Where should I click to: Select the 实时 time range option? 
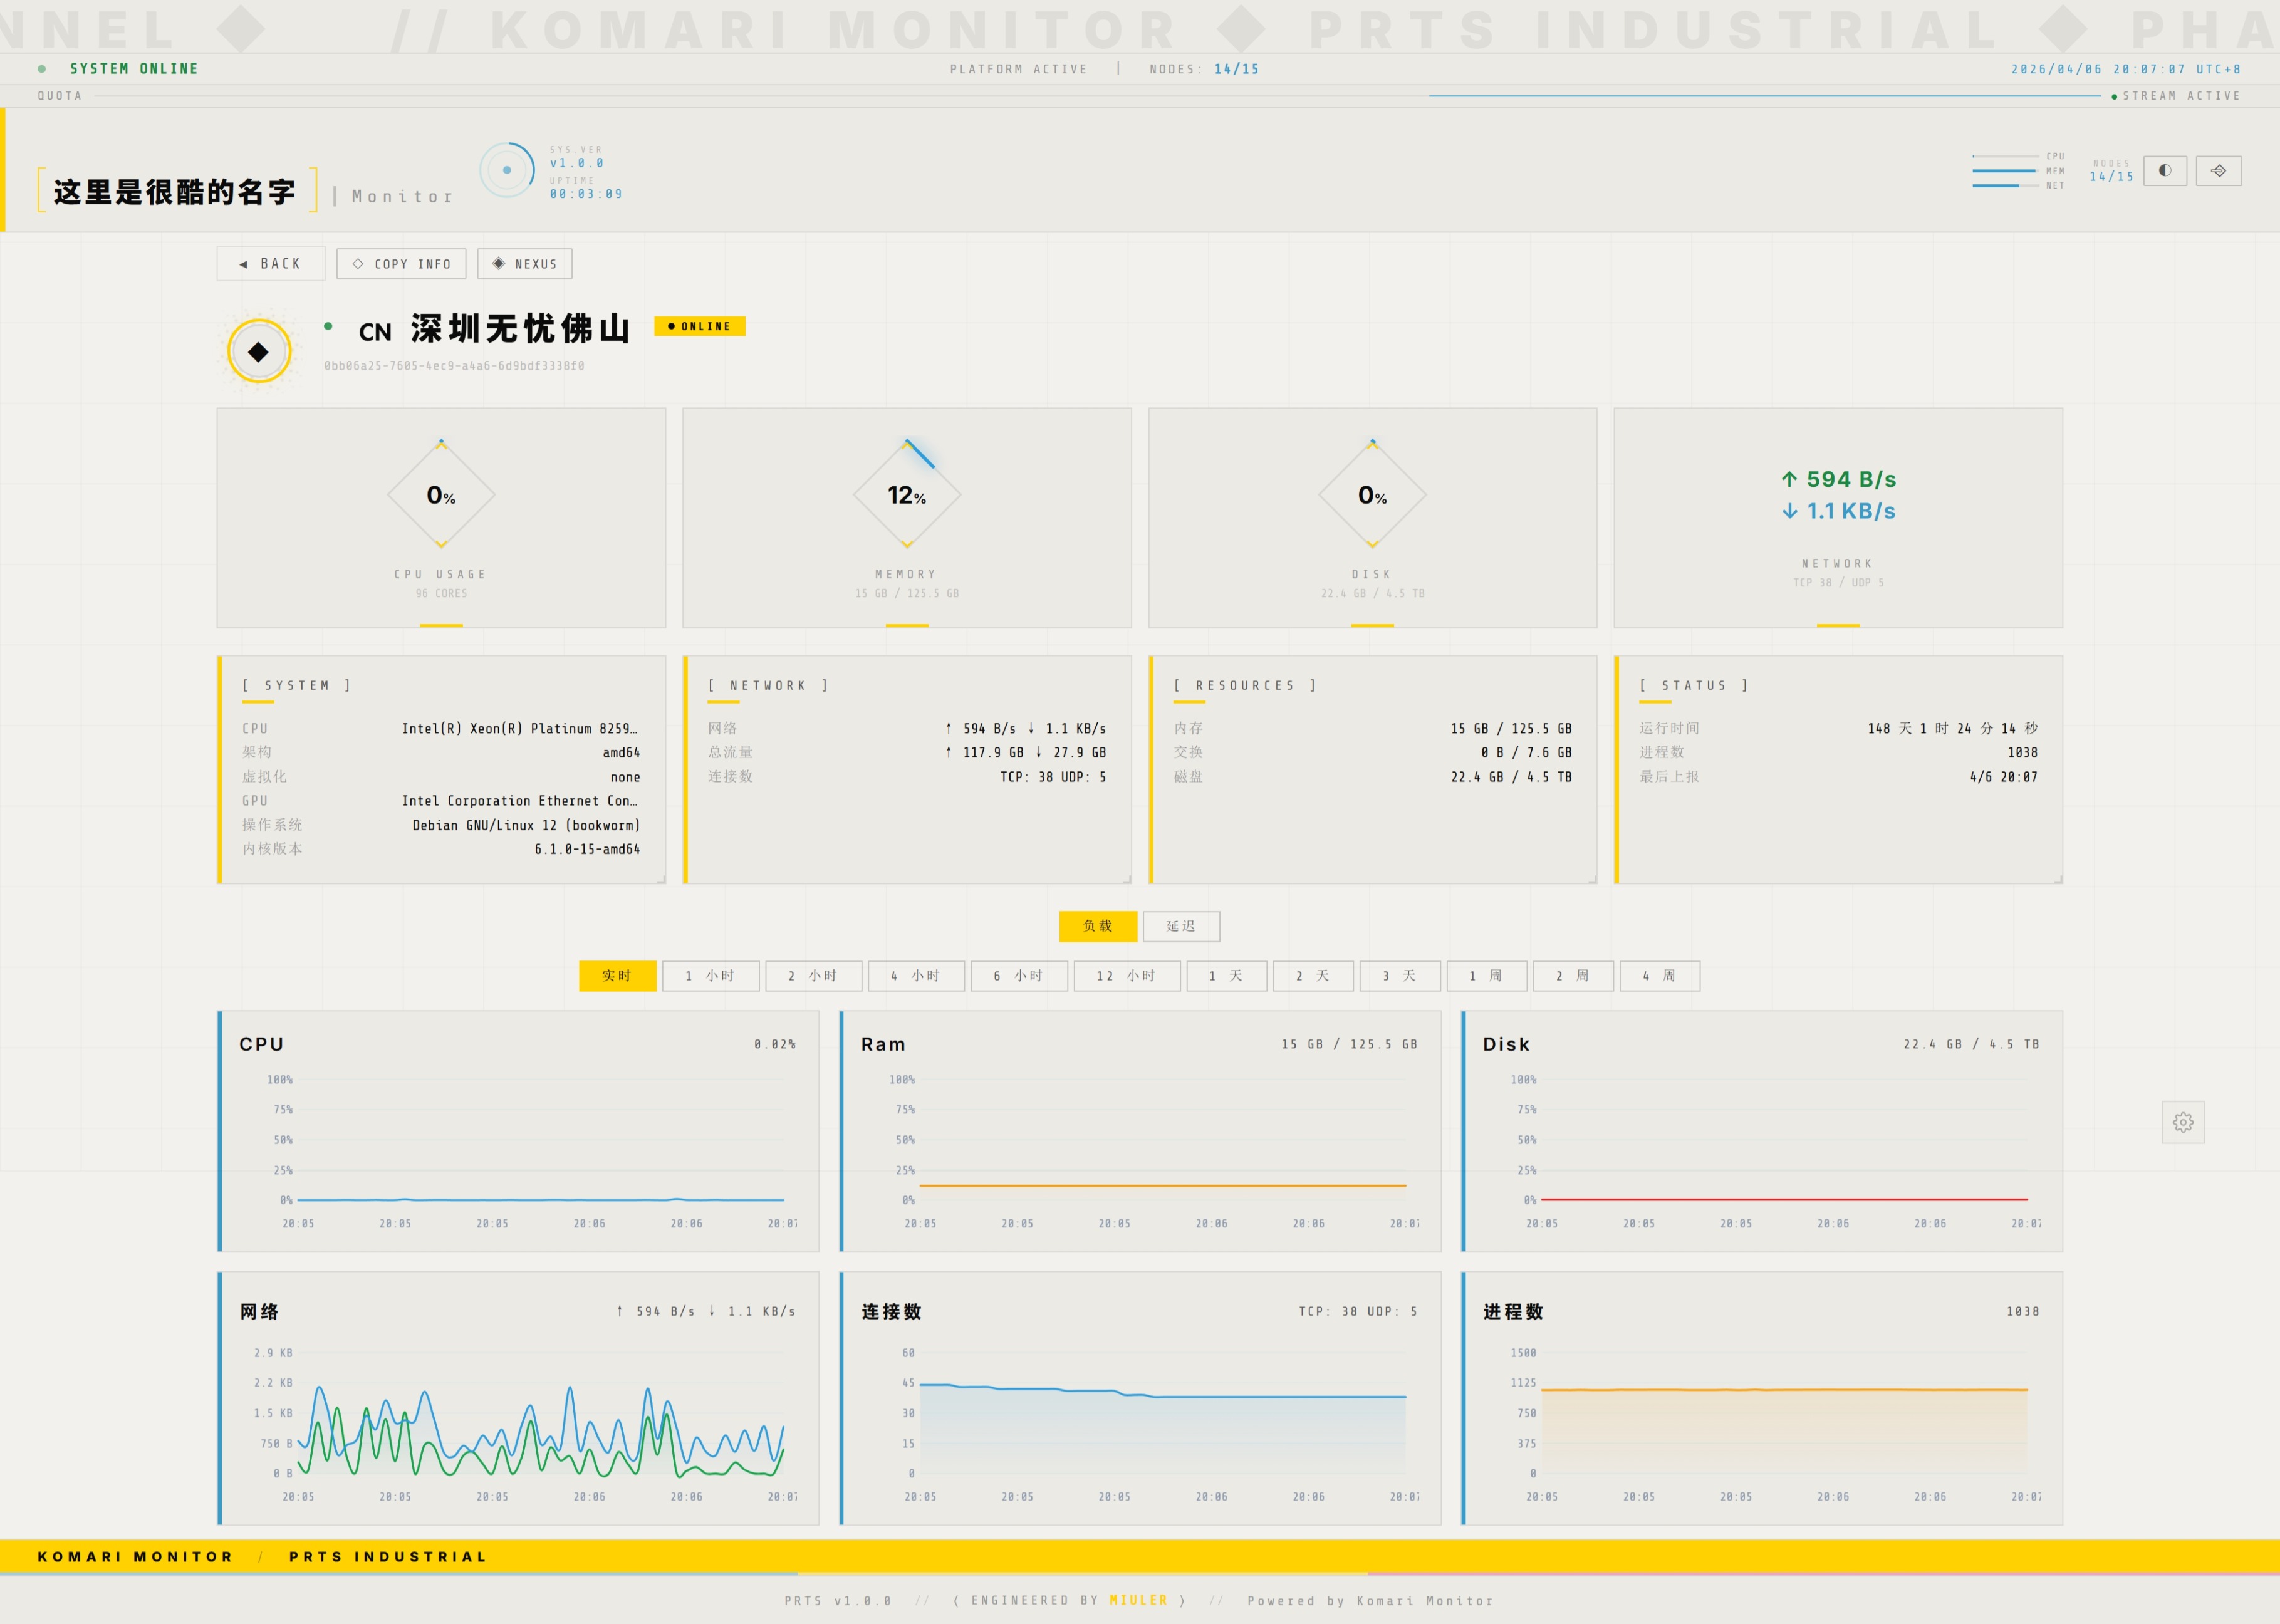(617, 976)
